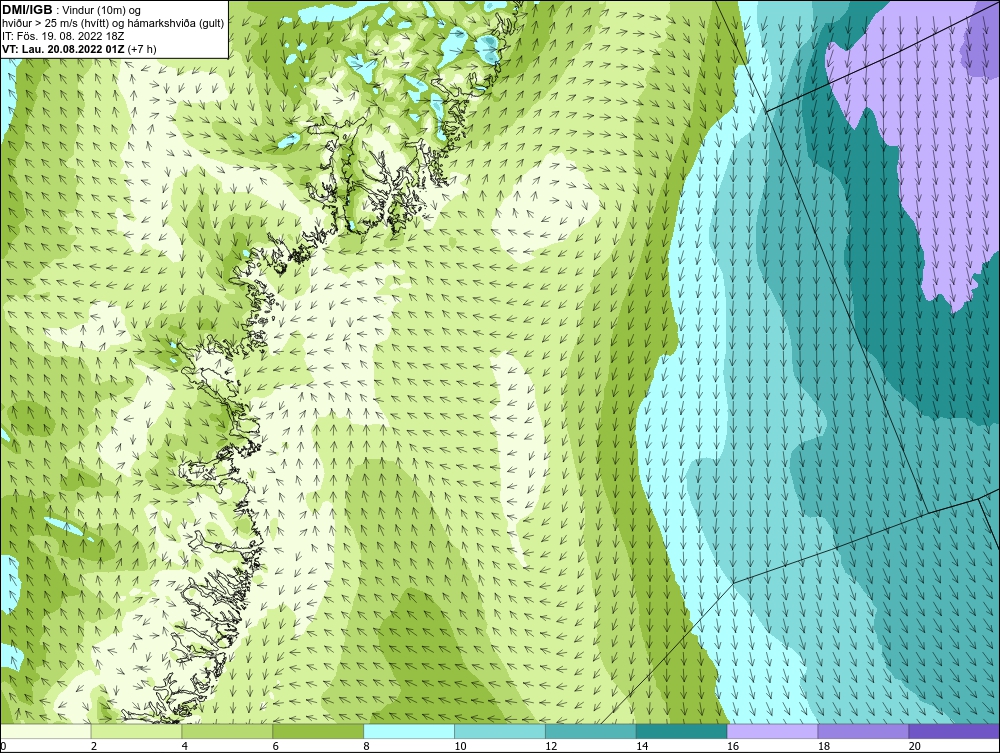Screen dimensions: 1000x753
Task: Click the 12–14 m/s teal swatch
Action: click(x=591, y=731)
